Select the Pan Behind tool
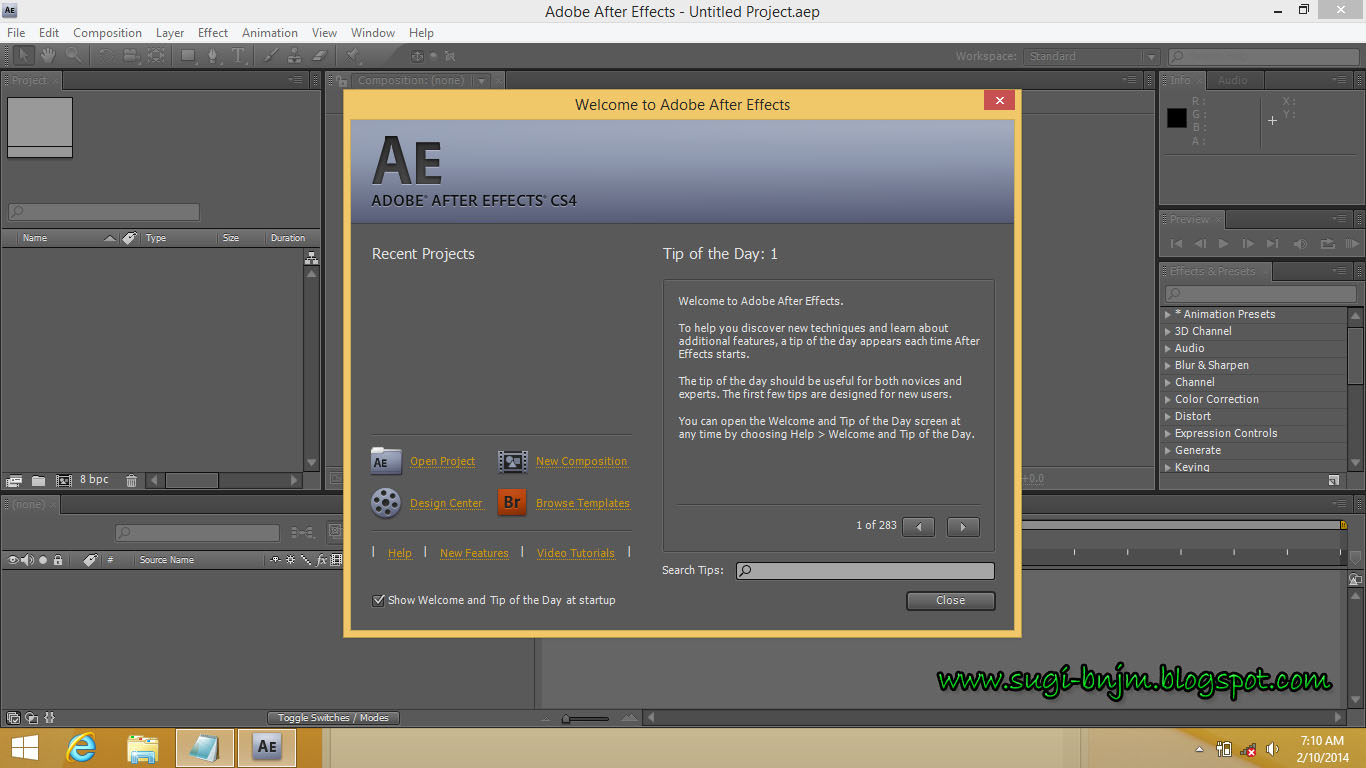Viewport: 1366px width, 768px height. (156, 56)
